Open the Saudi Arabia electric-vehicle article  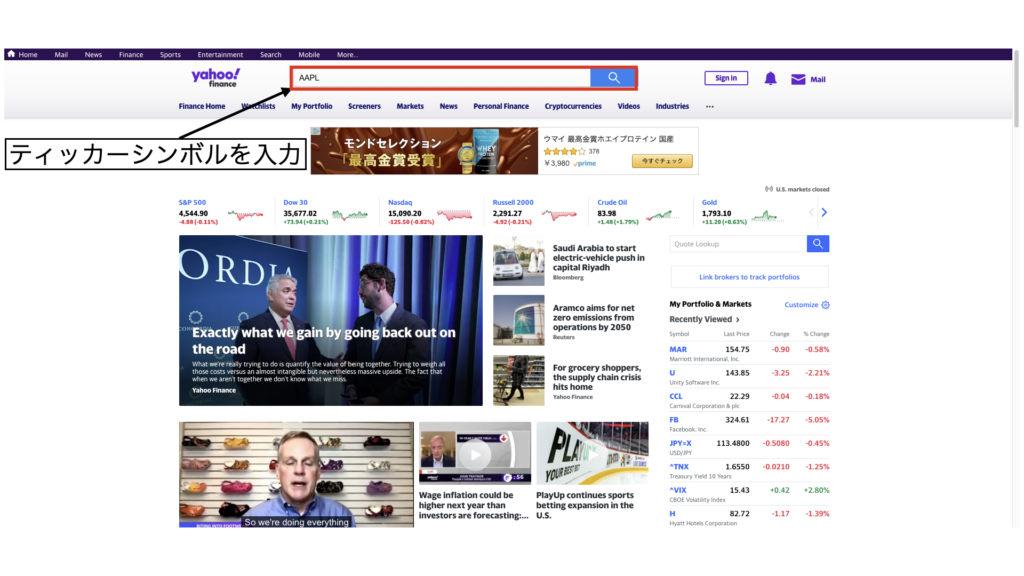coord(598,258)
